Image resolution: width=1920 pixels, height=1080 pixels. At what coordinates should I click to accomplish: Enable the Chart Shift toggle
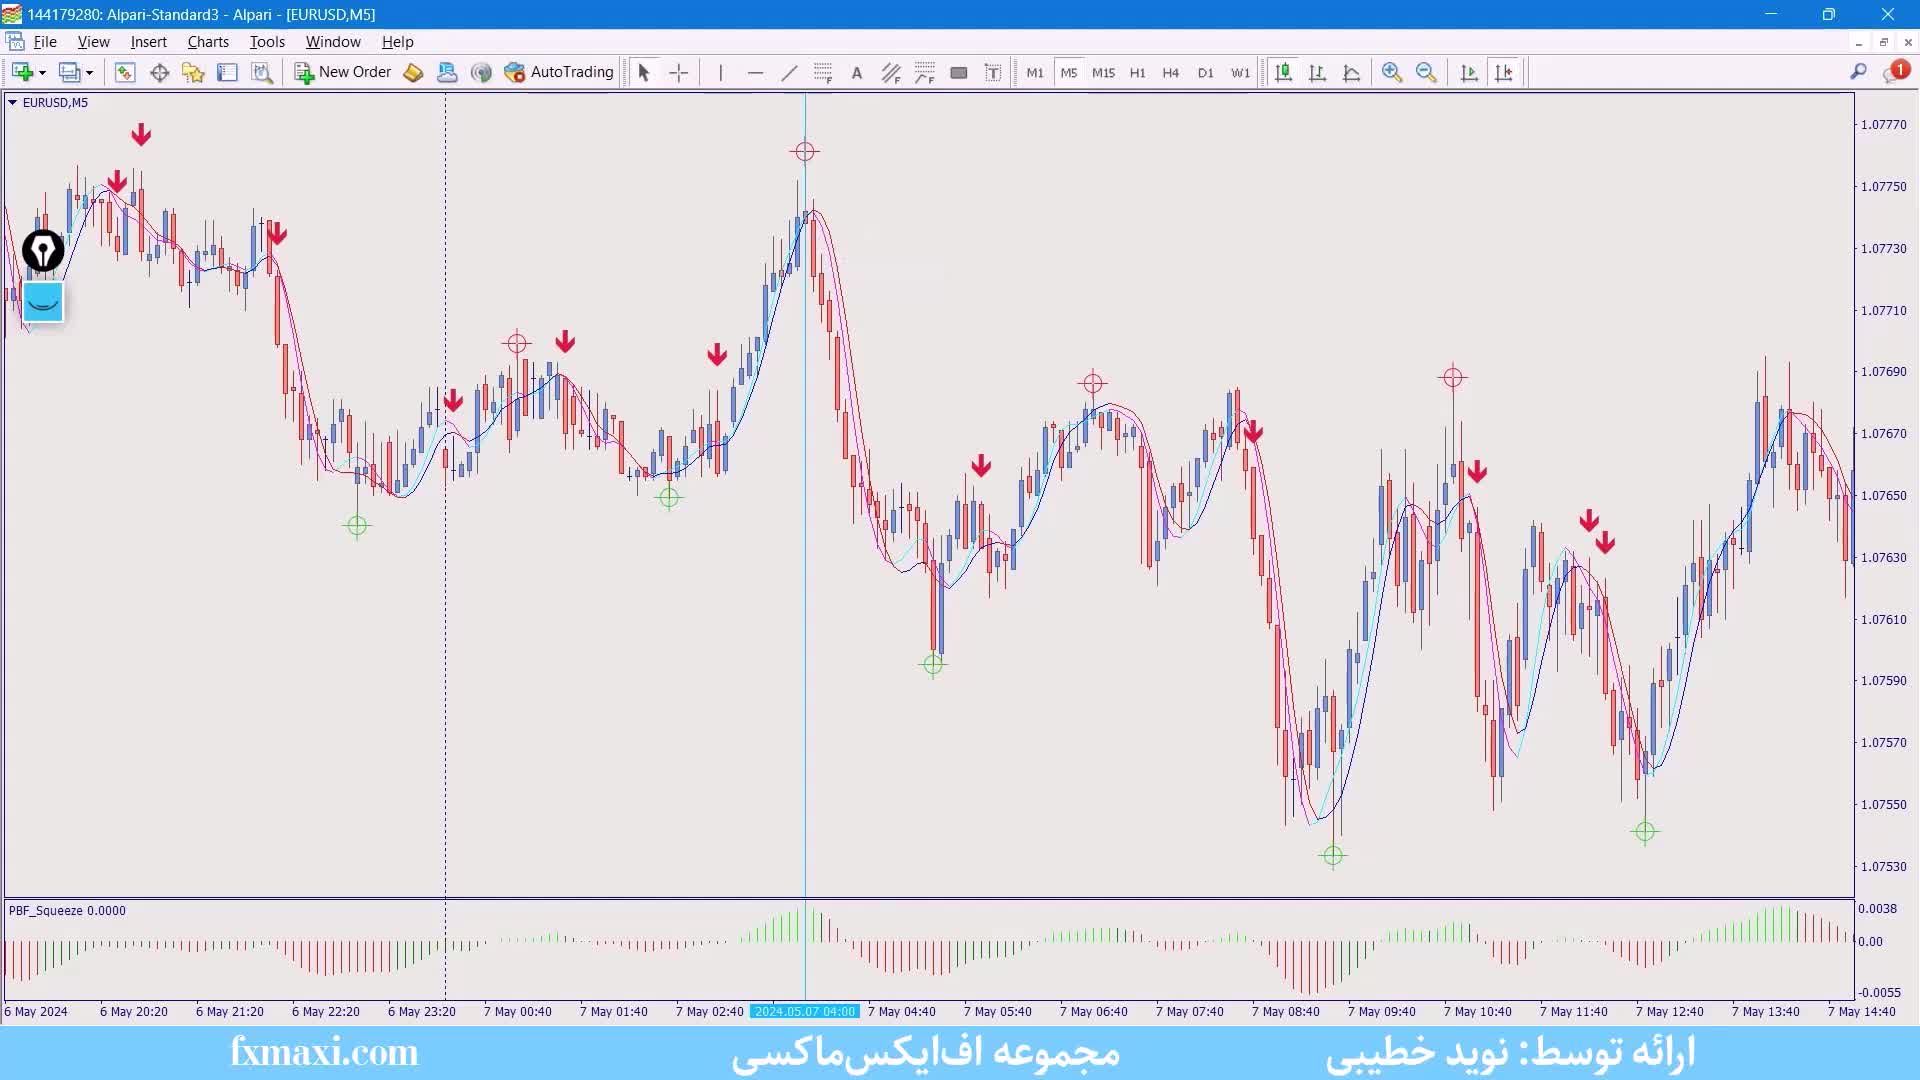(x=1503, y=72)
